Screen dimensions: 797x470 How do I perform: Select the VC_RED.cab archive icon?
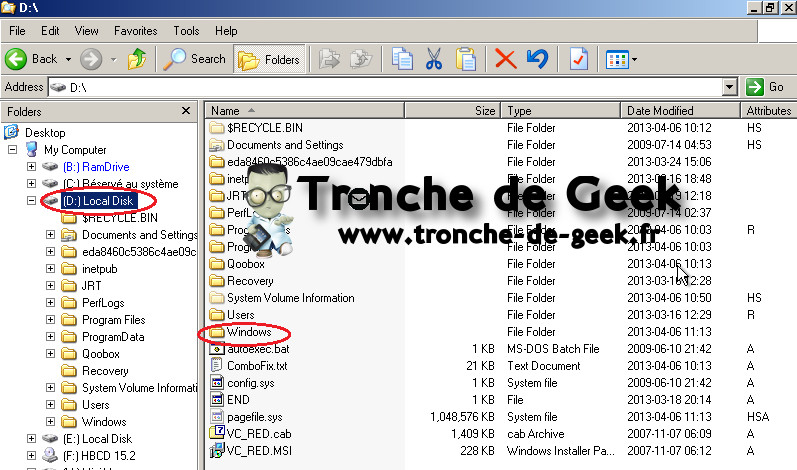[x=217, y=433]
